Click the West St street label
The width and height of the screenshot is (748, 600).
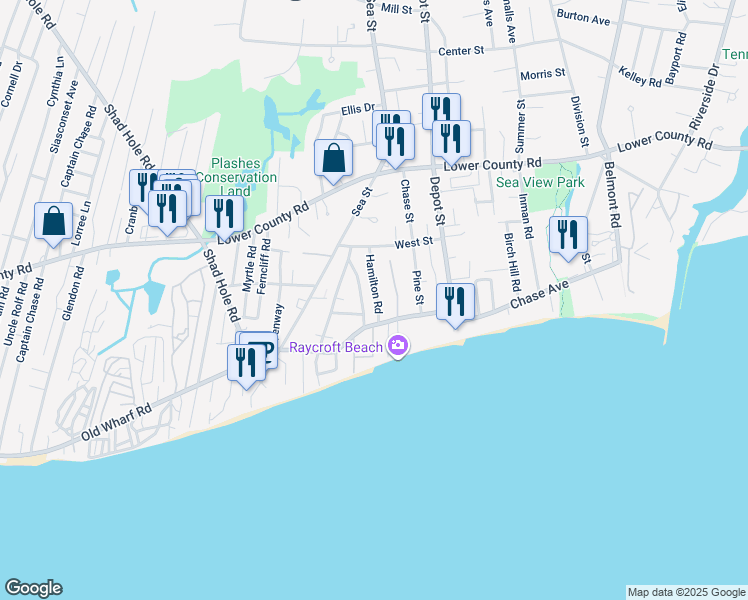click(414, 243)
